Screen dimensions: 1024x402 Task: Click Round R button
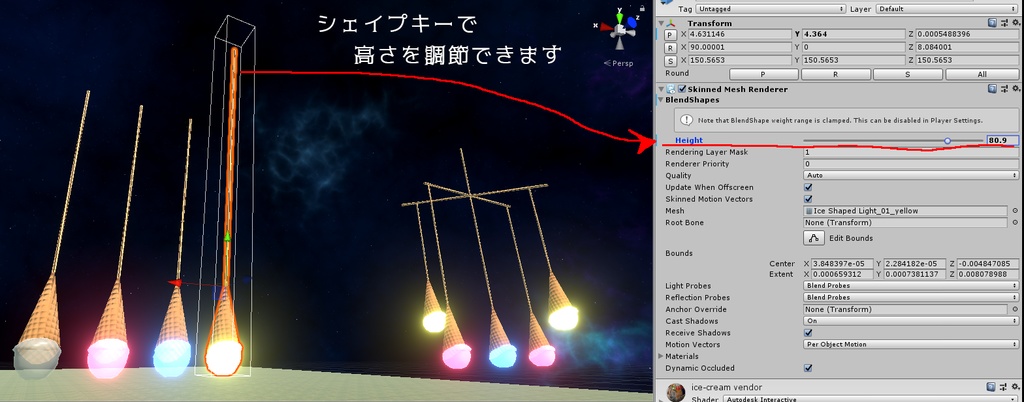[835, 74]
